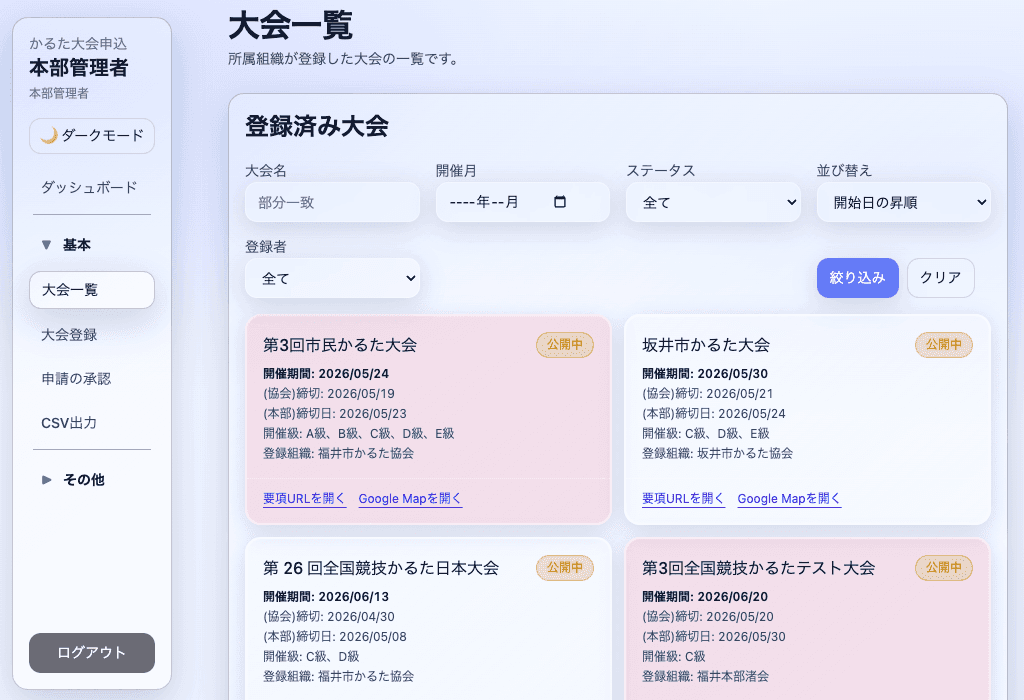
Task: Click the text 開催期間: 2026/05/24
Action: [x=326, y=374]
